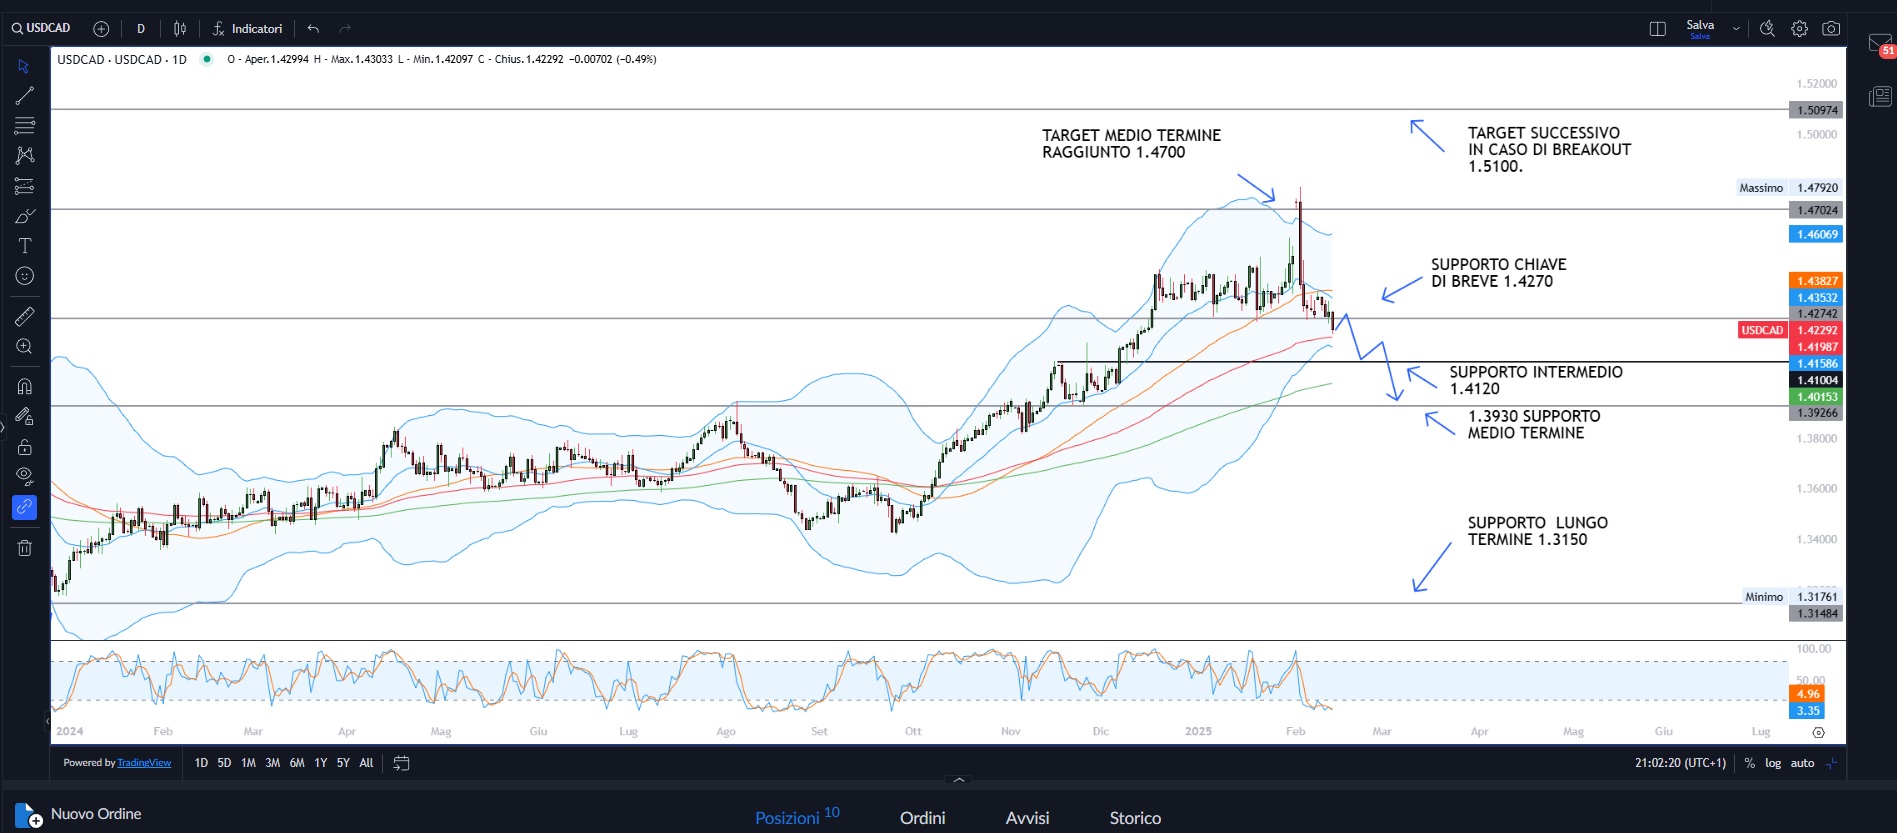Toggle logarithmic scale with log button

1773,763
